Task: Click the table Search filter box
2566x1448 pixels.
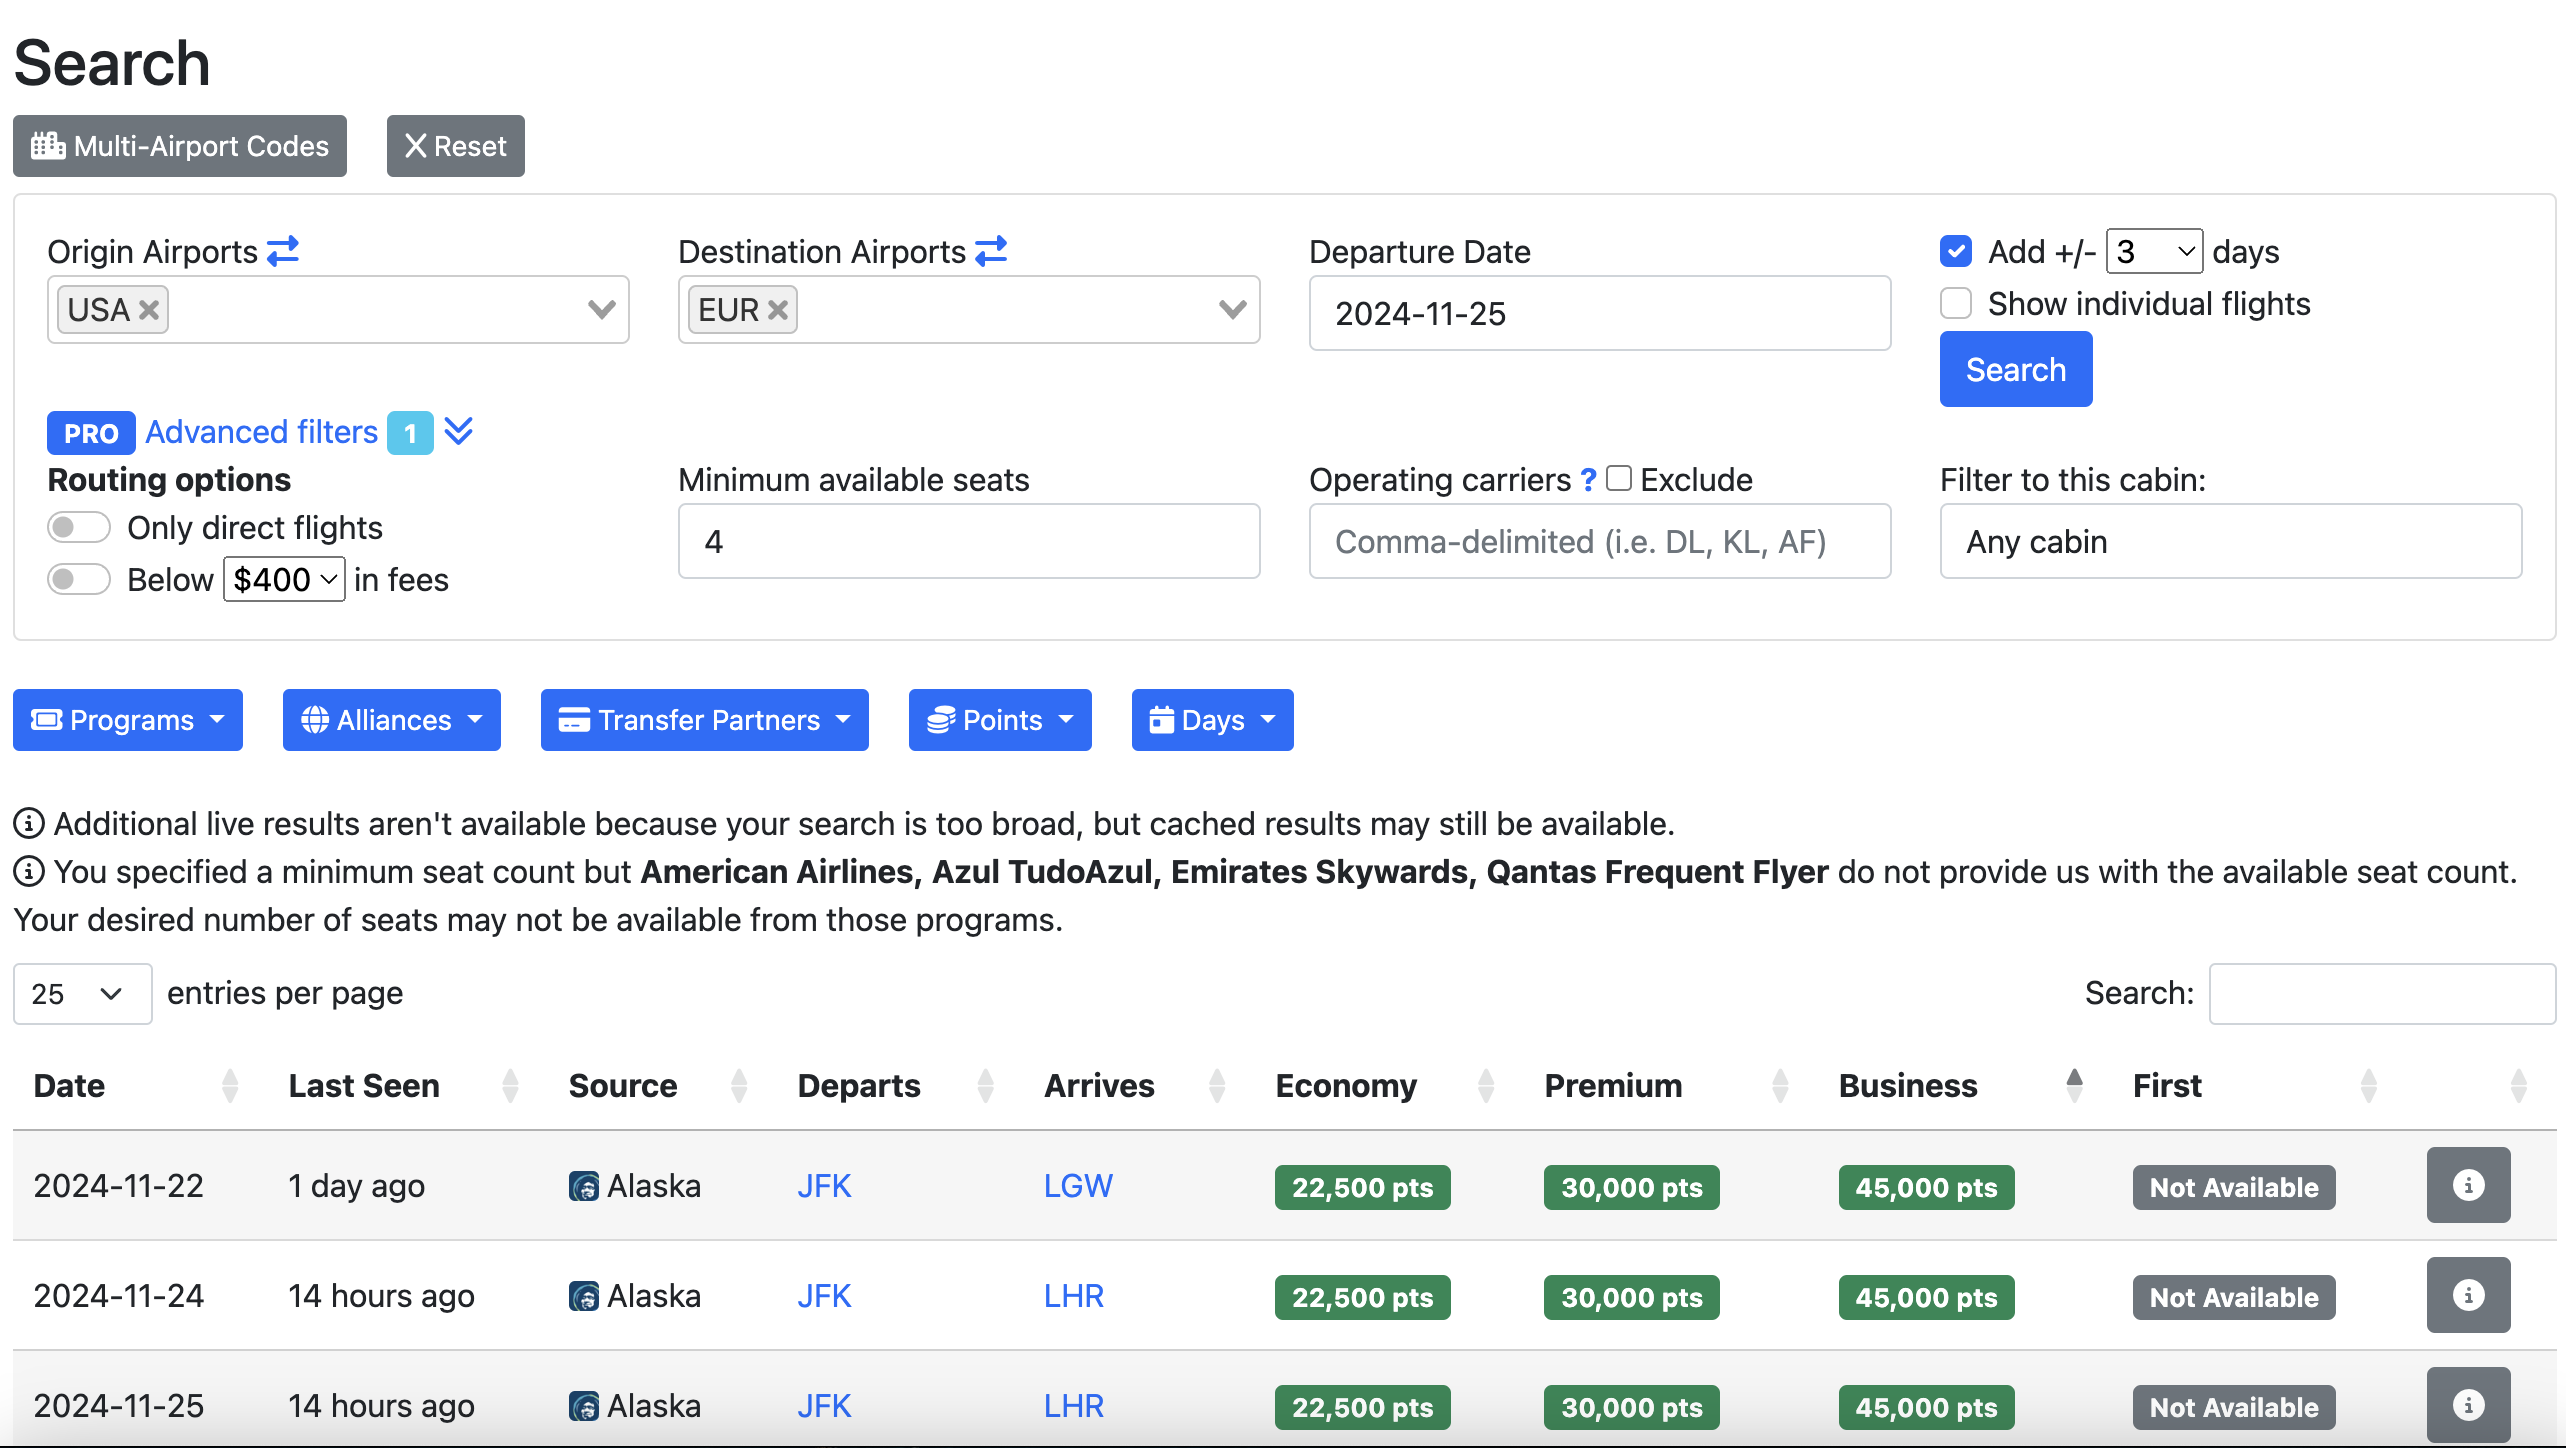Action: click(2382, 994)
